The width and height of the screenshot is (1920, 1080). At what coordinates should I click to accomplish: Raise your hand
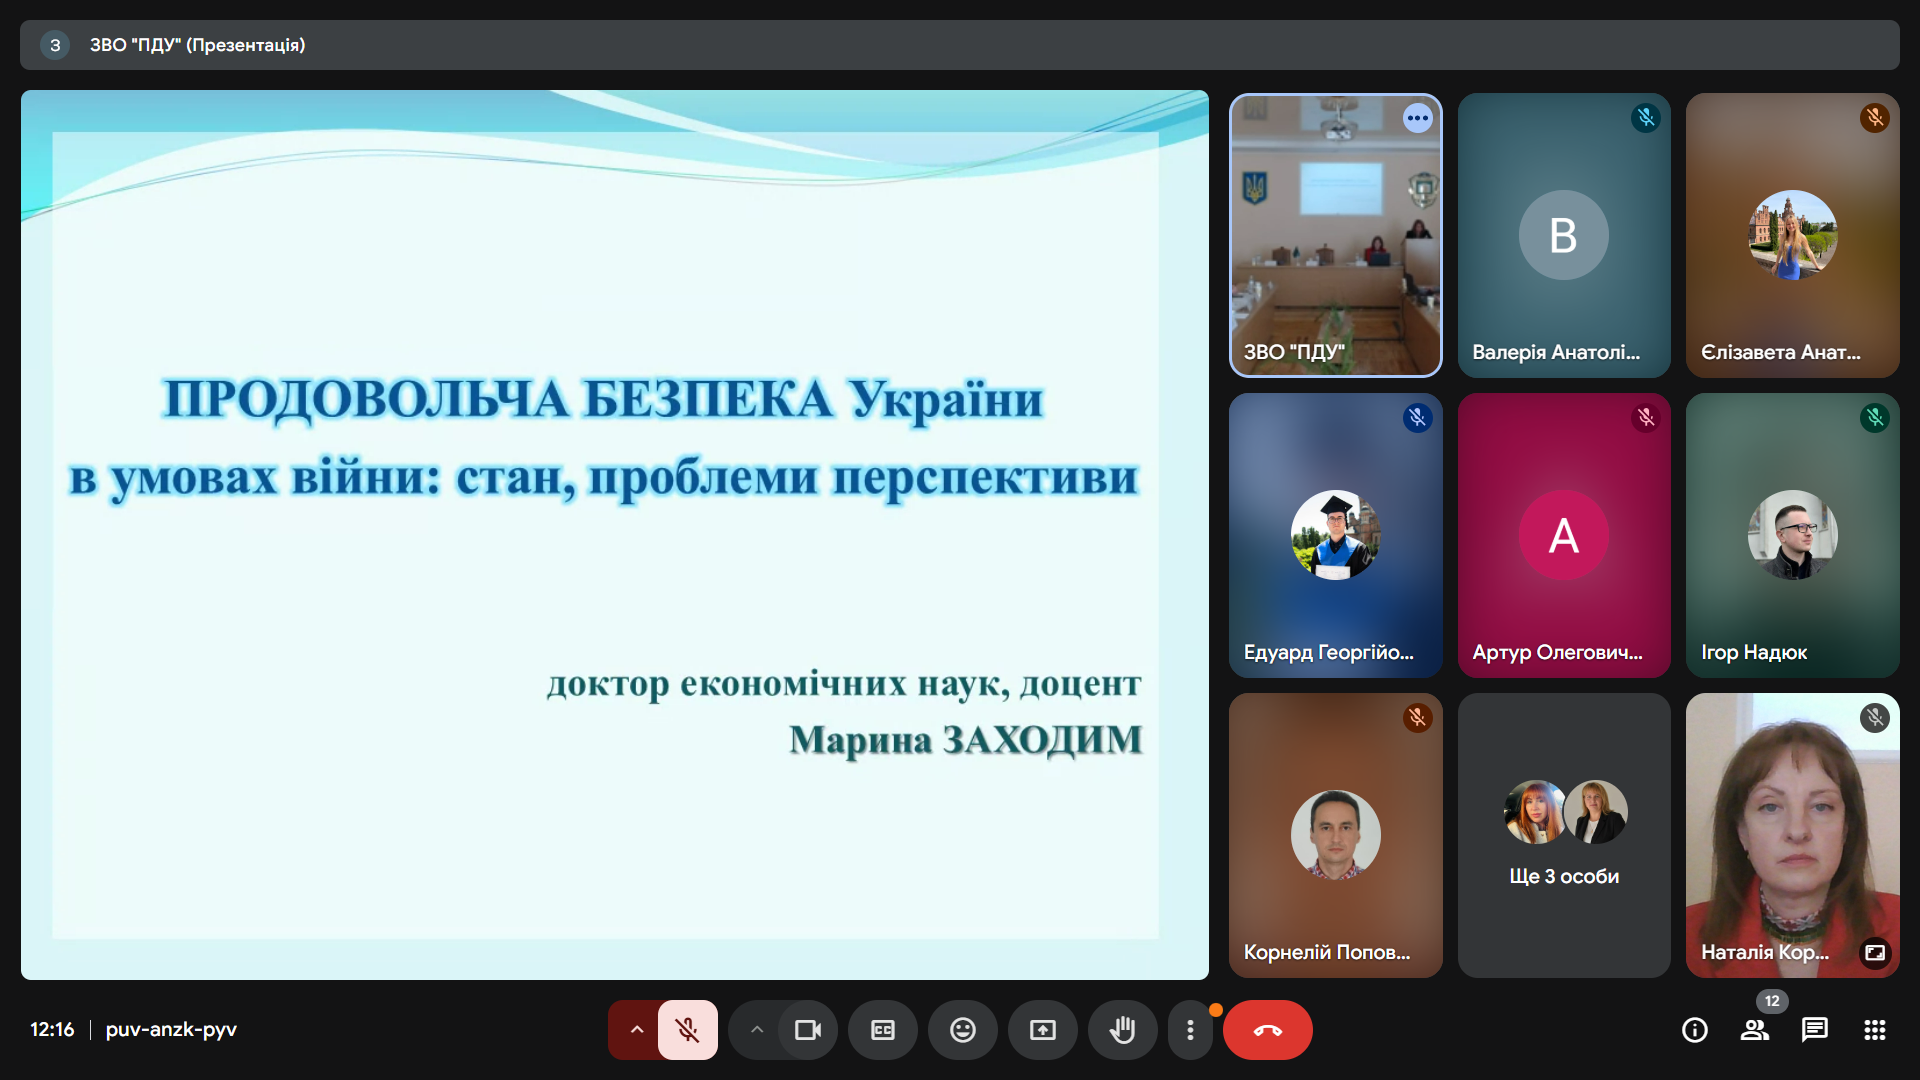coord(1123,1030)
